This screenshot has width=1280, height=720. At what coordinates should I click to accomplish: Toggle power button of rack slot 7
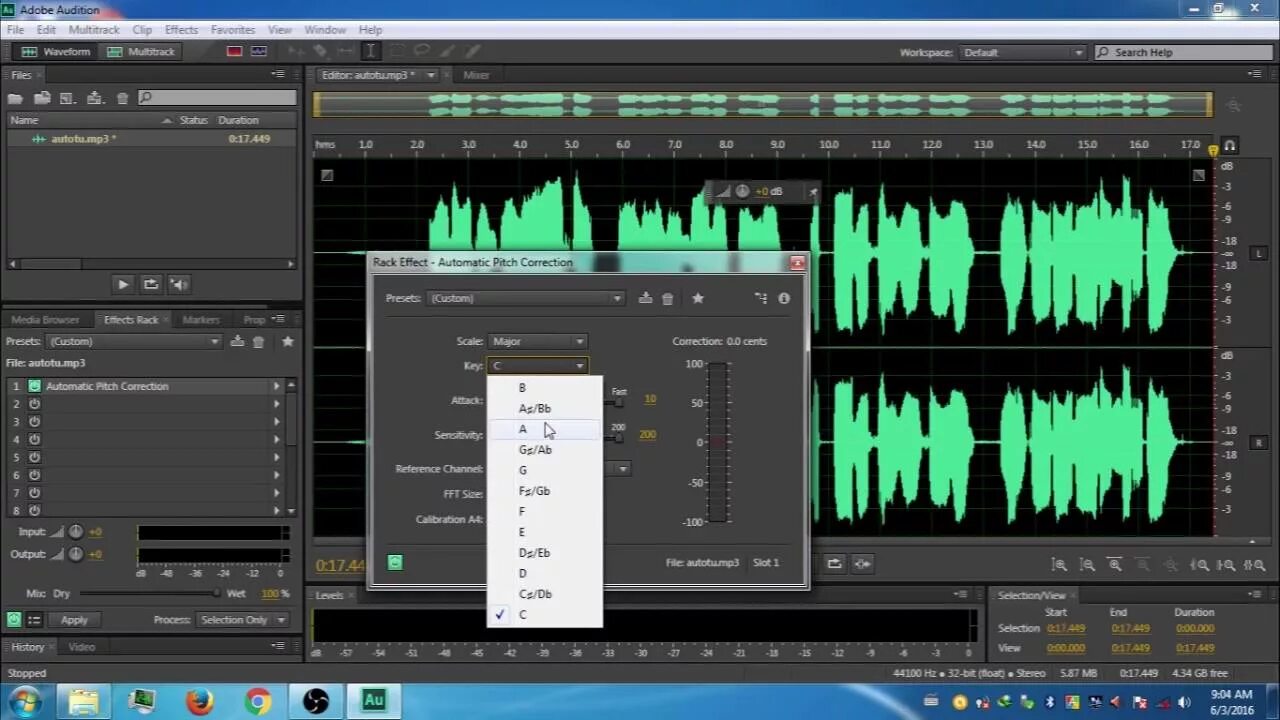pos(34,492)
